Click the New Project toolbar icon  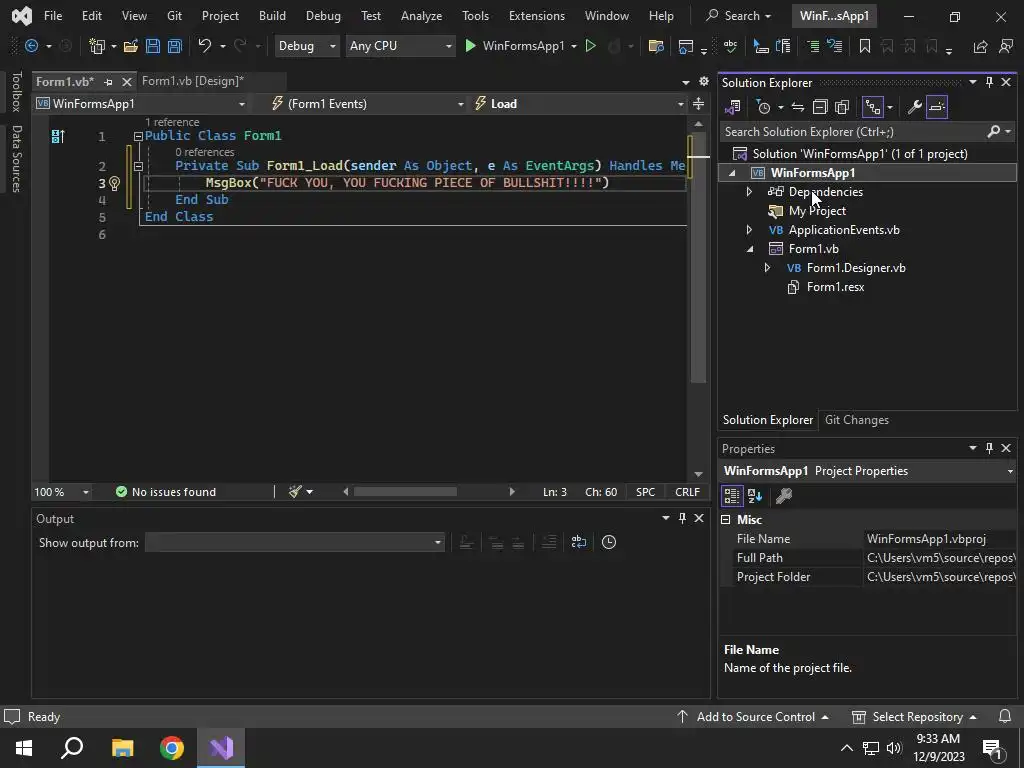click(97, 46)
